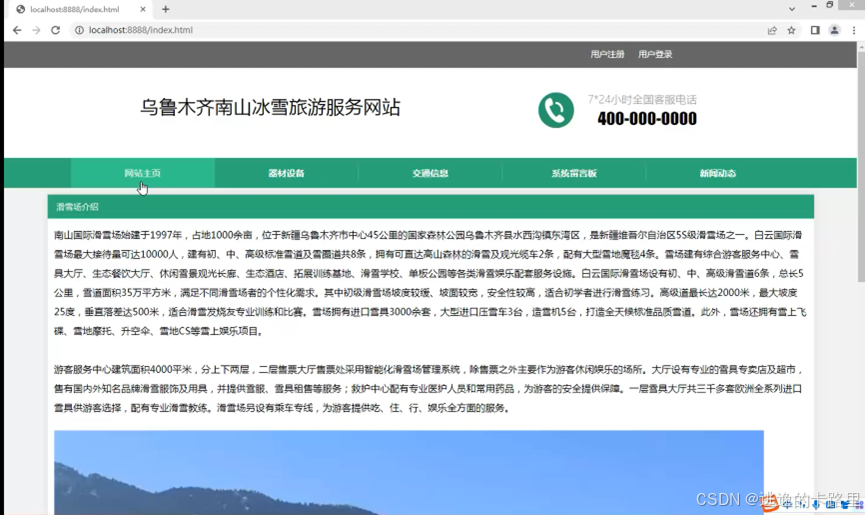Screen dimensions: 865x515
Task: Click the page vertical scrollbar
Action: [x=861, y=165]
